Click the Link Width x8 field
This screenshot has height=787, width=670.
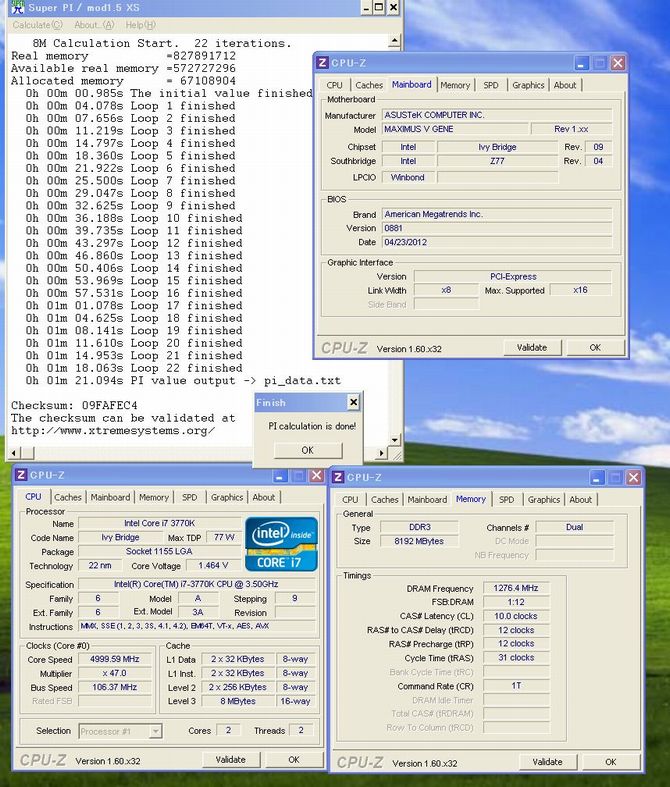[446, 290]
